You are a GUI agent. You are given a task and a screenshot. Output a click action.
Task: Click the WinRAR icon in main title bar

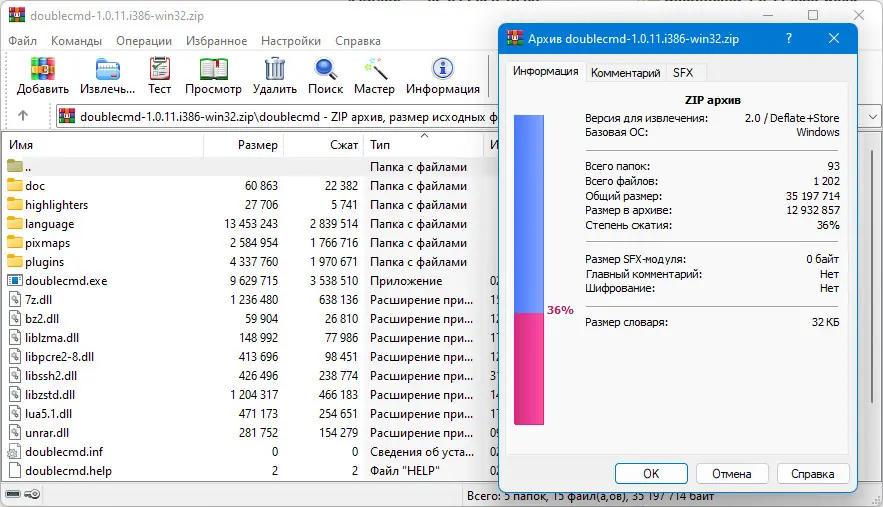click(17, 15)
